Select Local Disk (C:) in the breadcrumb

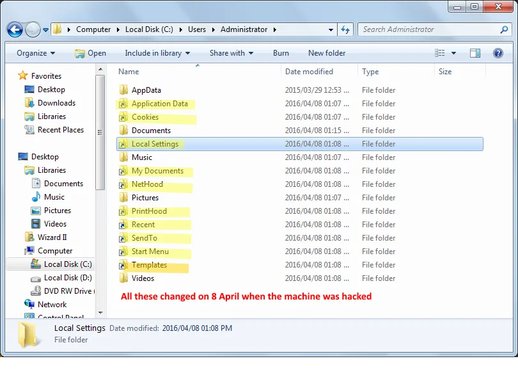pos(149,29)
